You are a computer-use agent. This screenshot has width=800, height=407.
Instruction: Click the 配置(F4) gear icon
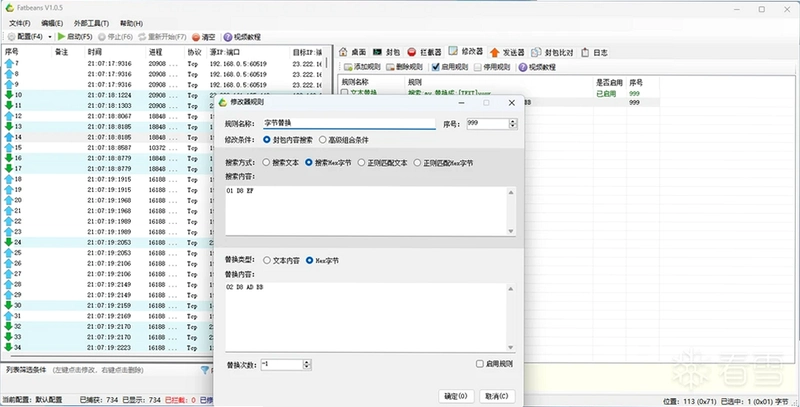point(11,37)
